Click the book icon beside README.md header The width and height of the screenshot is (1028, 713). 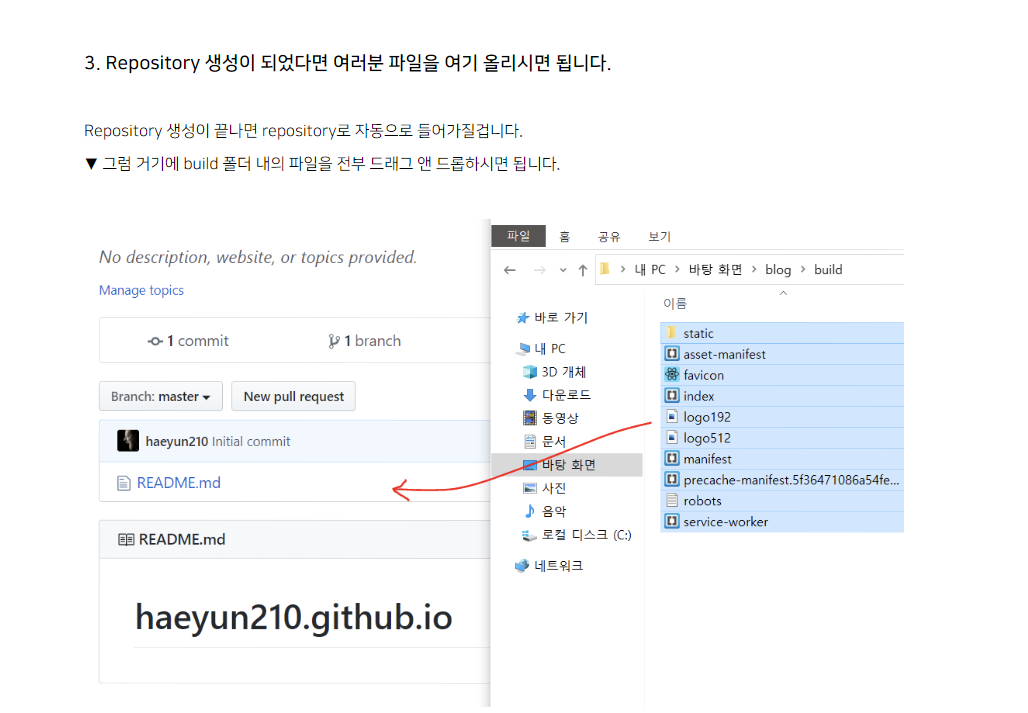pyautogui.click(x=126, y=539)
